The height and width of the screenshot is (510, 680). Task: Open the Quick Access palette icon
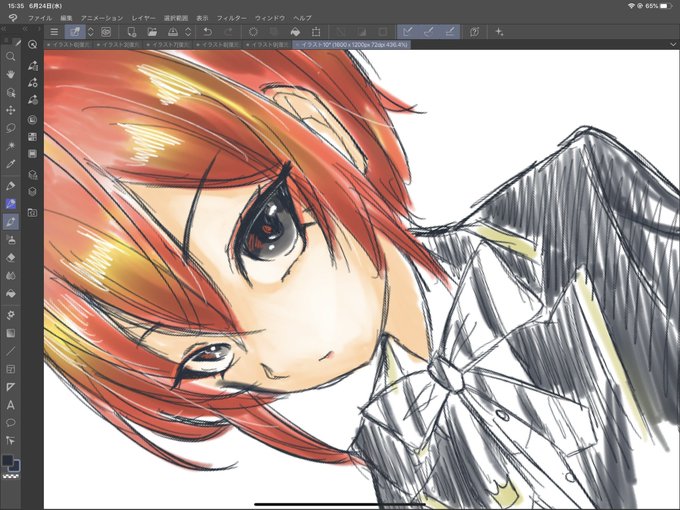click(33, 44)
